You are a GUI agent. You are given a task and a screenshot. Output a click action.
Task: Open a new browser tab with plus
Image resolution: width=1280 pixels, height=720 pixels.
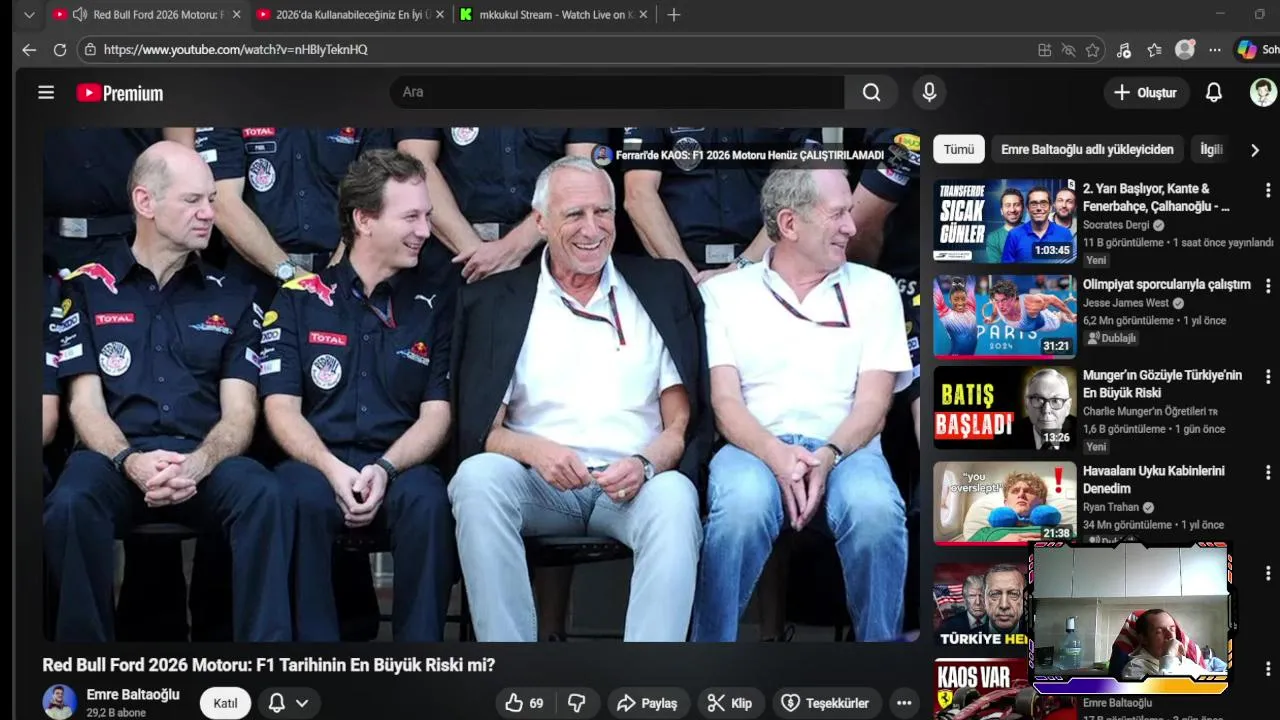(x=674, y=14)
